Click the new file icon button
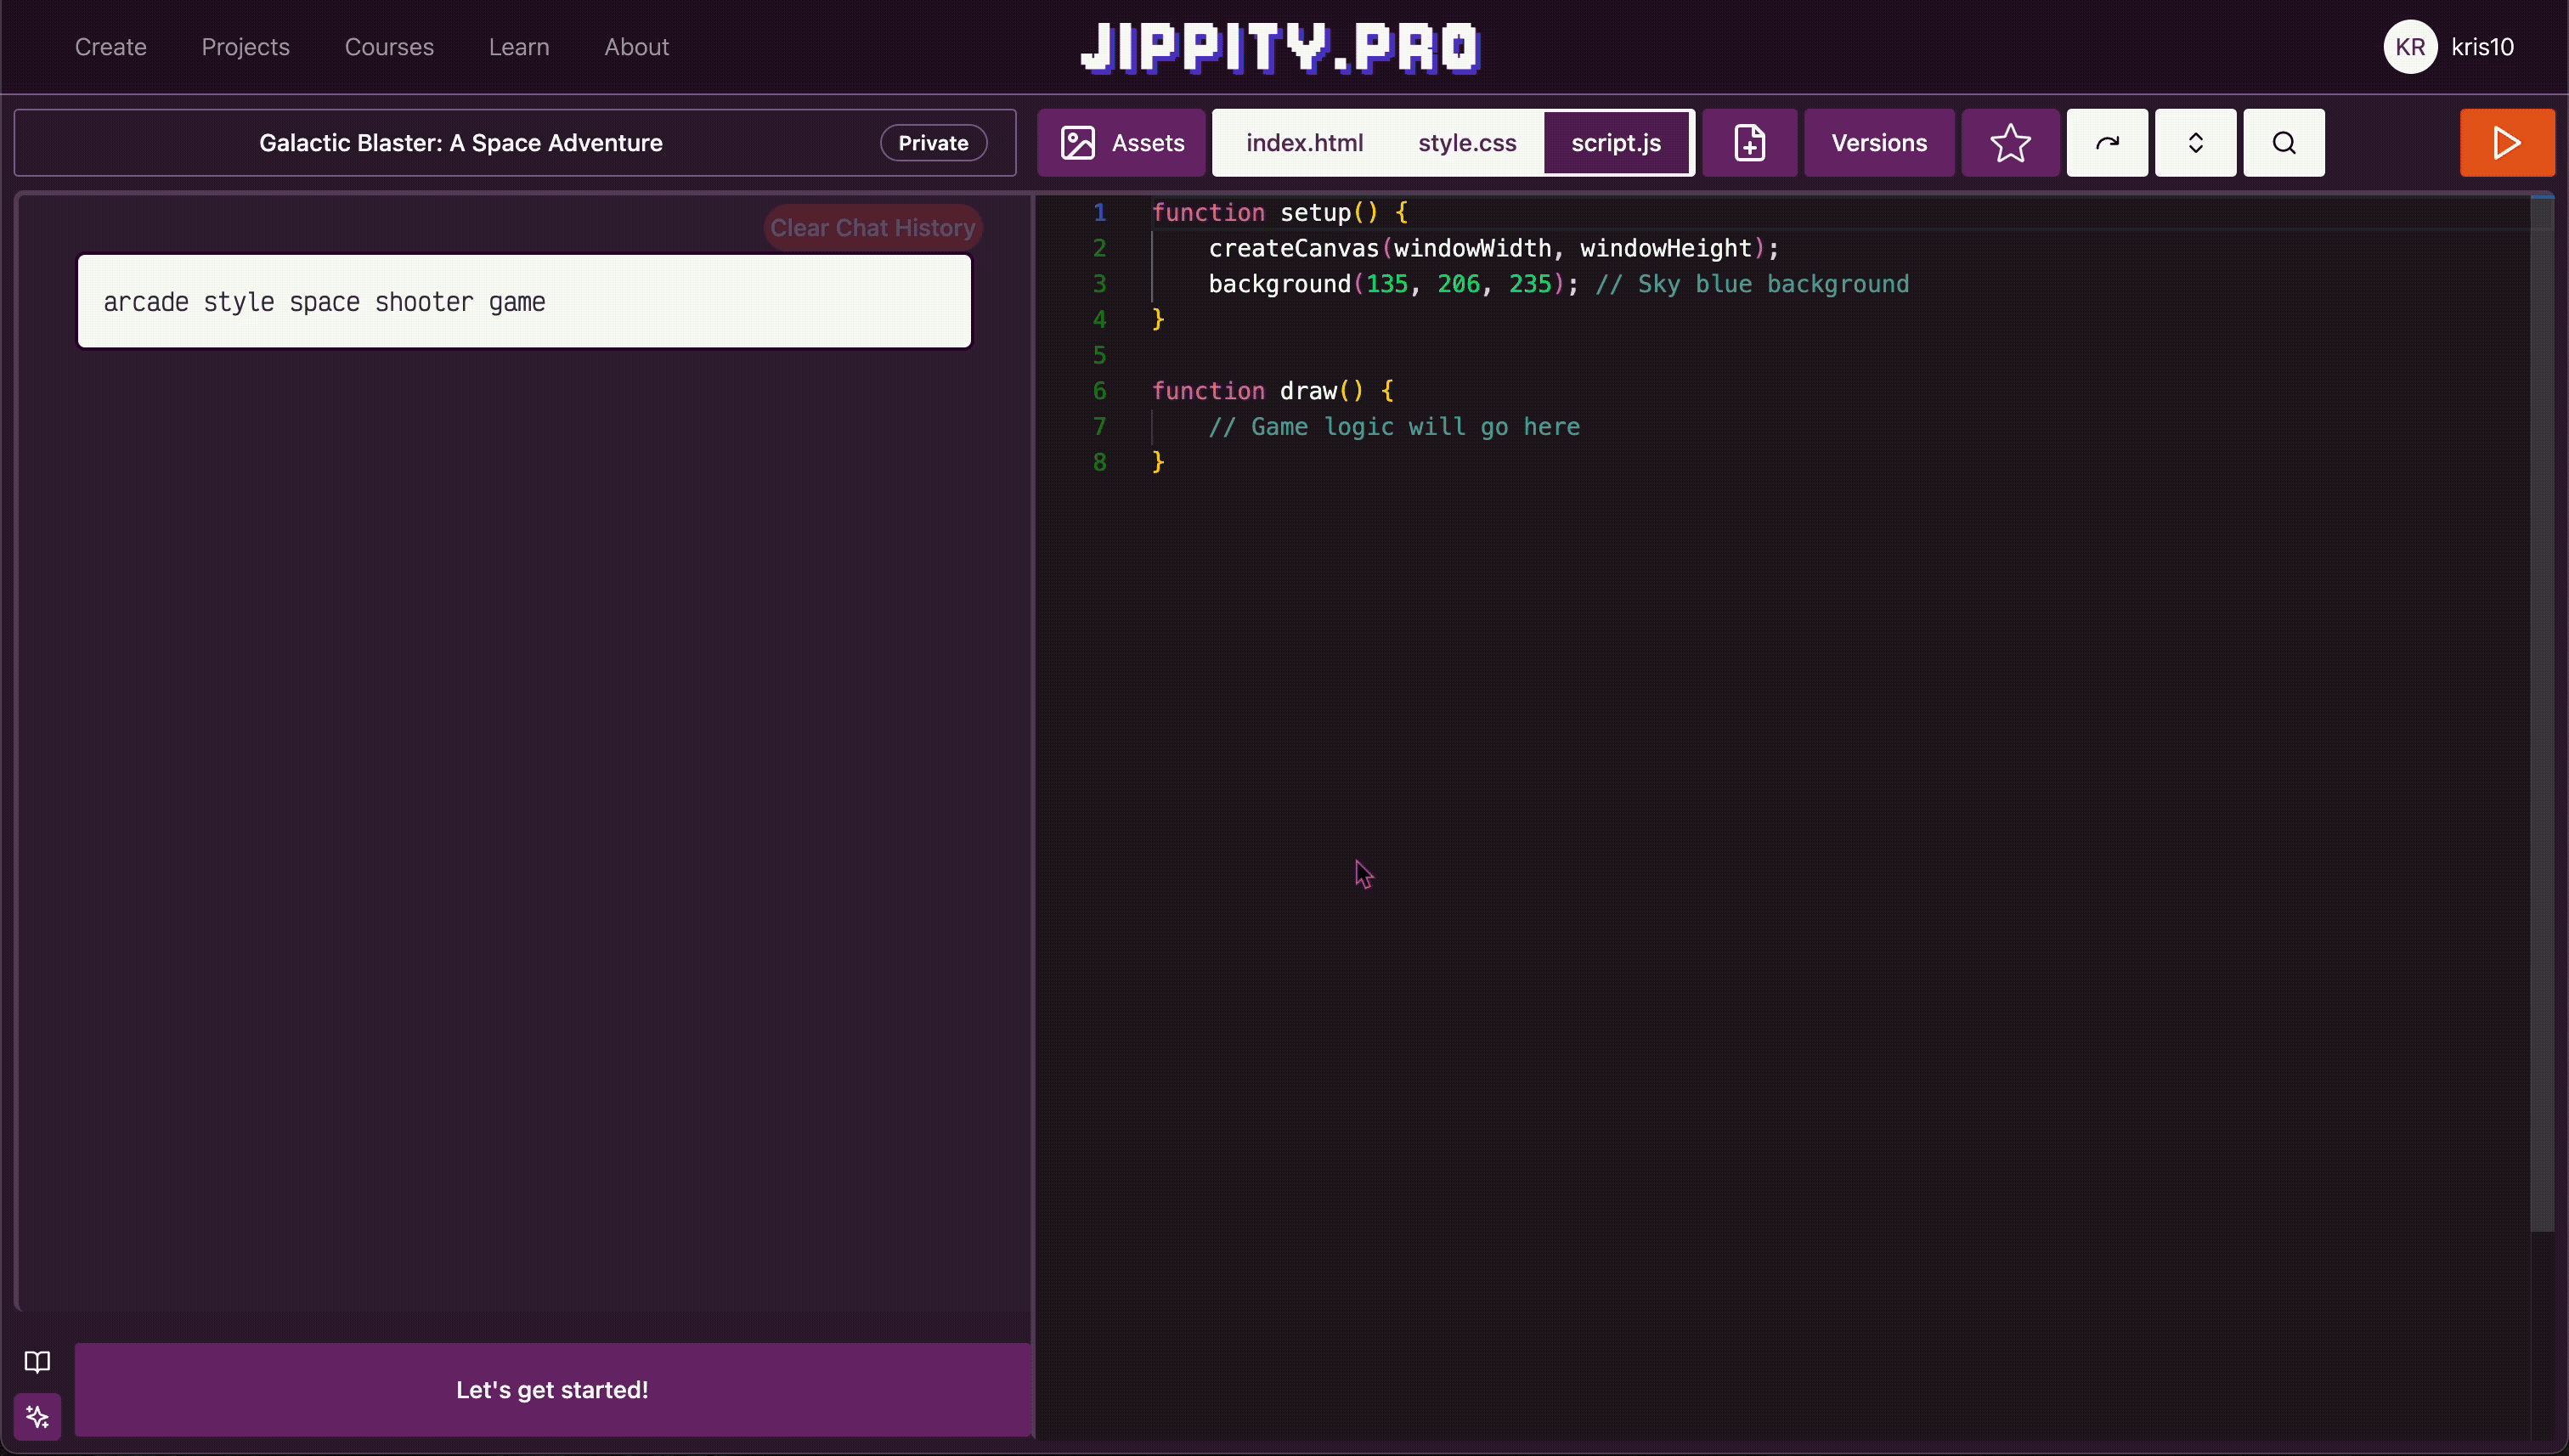 (x=1749, y=143)
